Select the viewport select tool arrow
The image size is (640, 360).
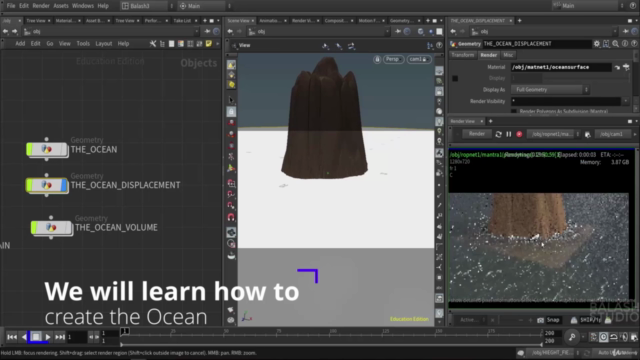tap(231, 100)
